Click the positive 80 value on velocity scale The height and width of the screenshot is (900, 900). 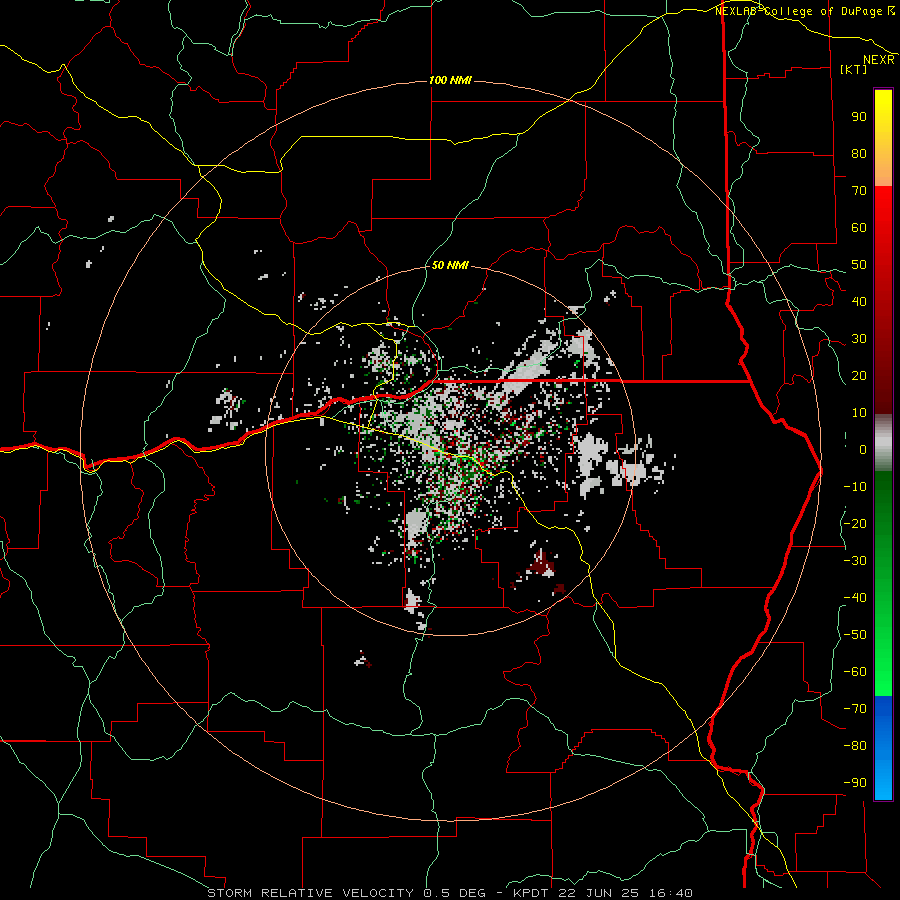[x=859, y=153]
